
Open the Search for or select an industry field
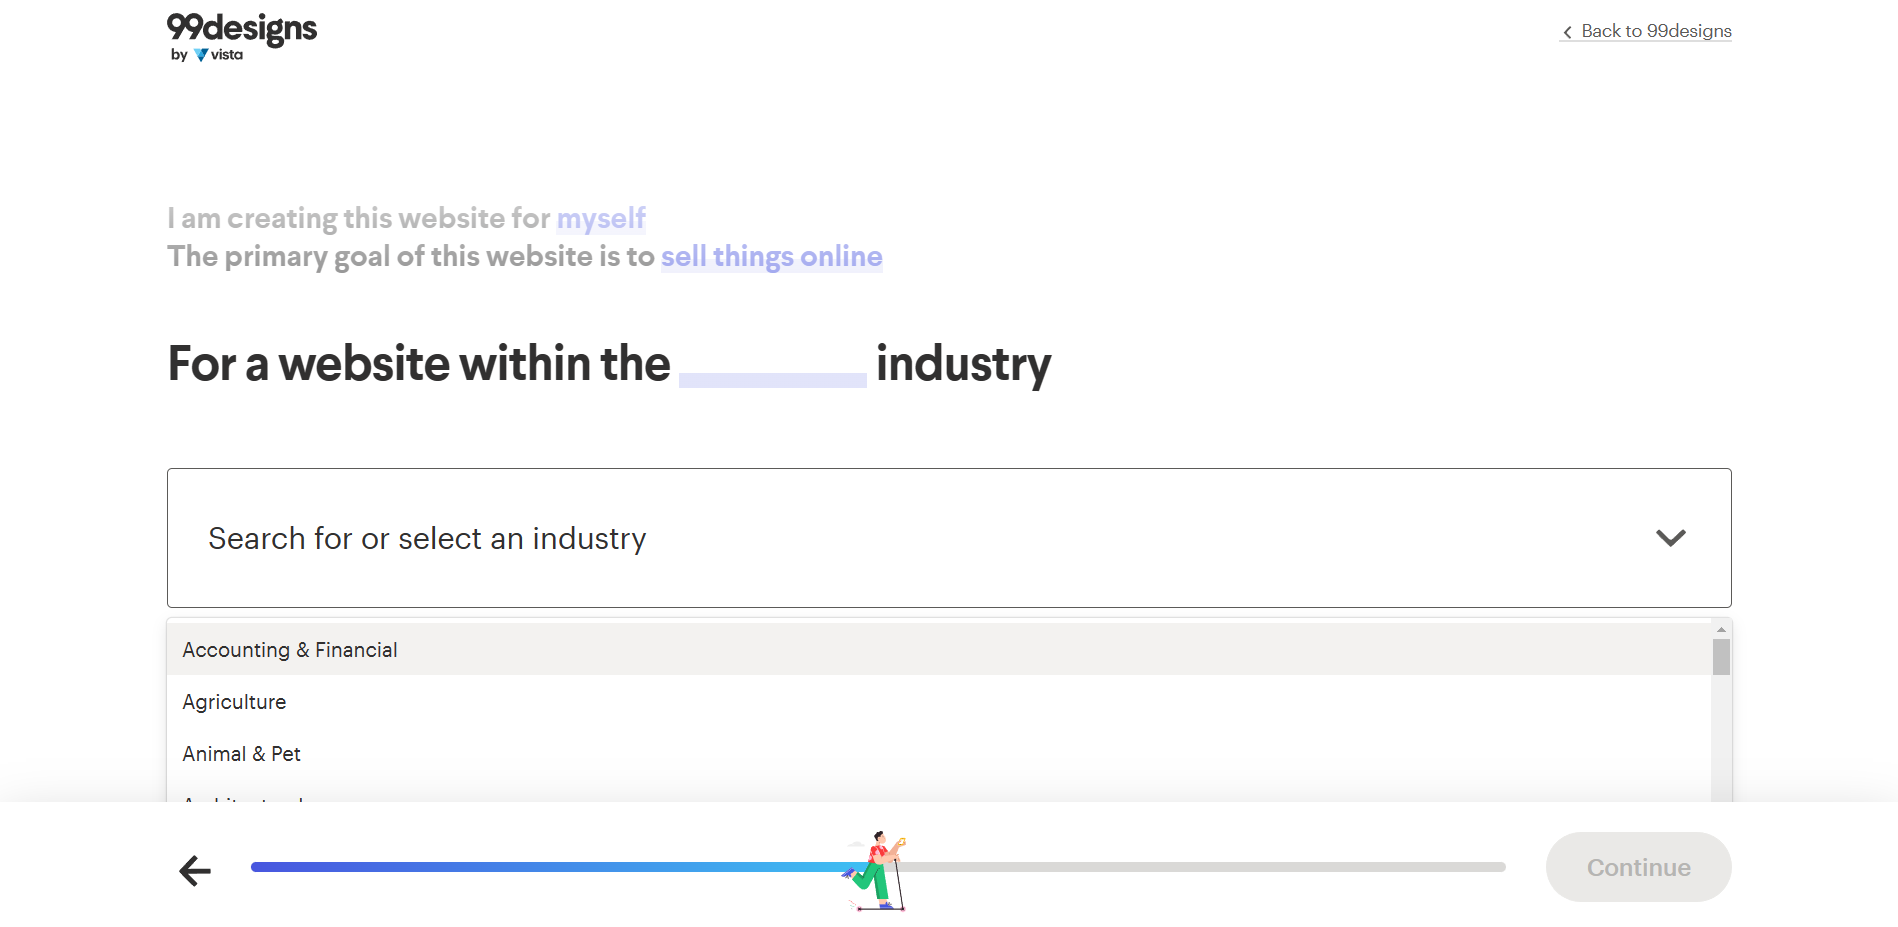[949, 538]
